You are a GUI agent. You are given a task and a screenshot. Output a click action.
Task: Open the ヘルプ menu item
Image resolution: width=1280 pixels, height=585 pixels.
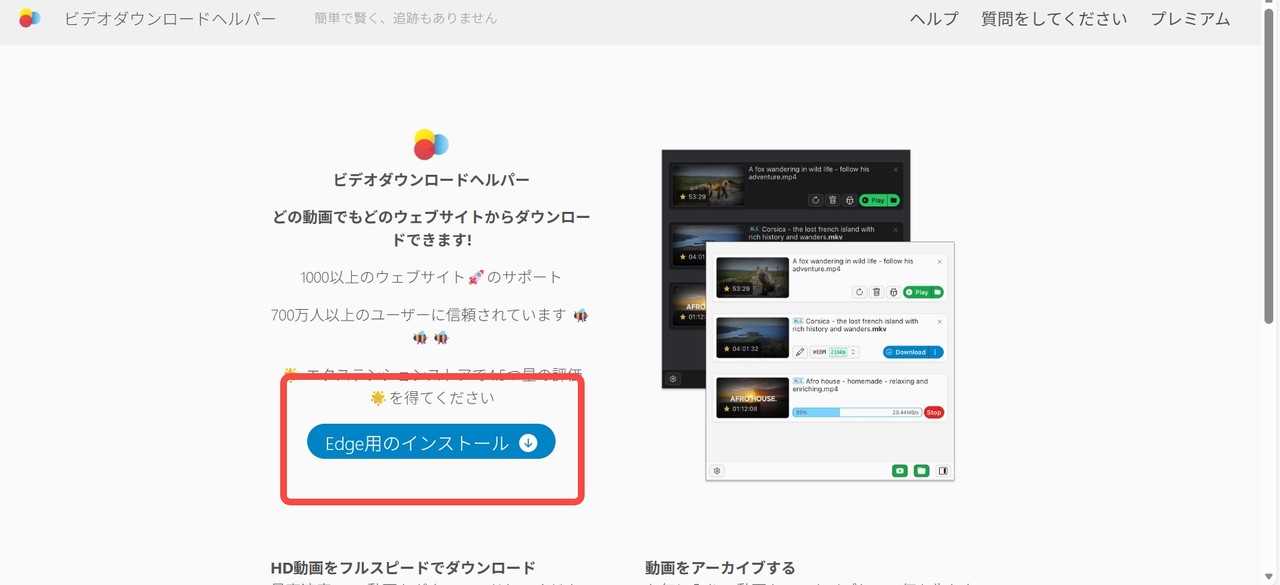933,18
